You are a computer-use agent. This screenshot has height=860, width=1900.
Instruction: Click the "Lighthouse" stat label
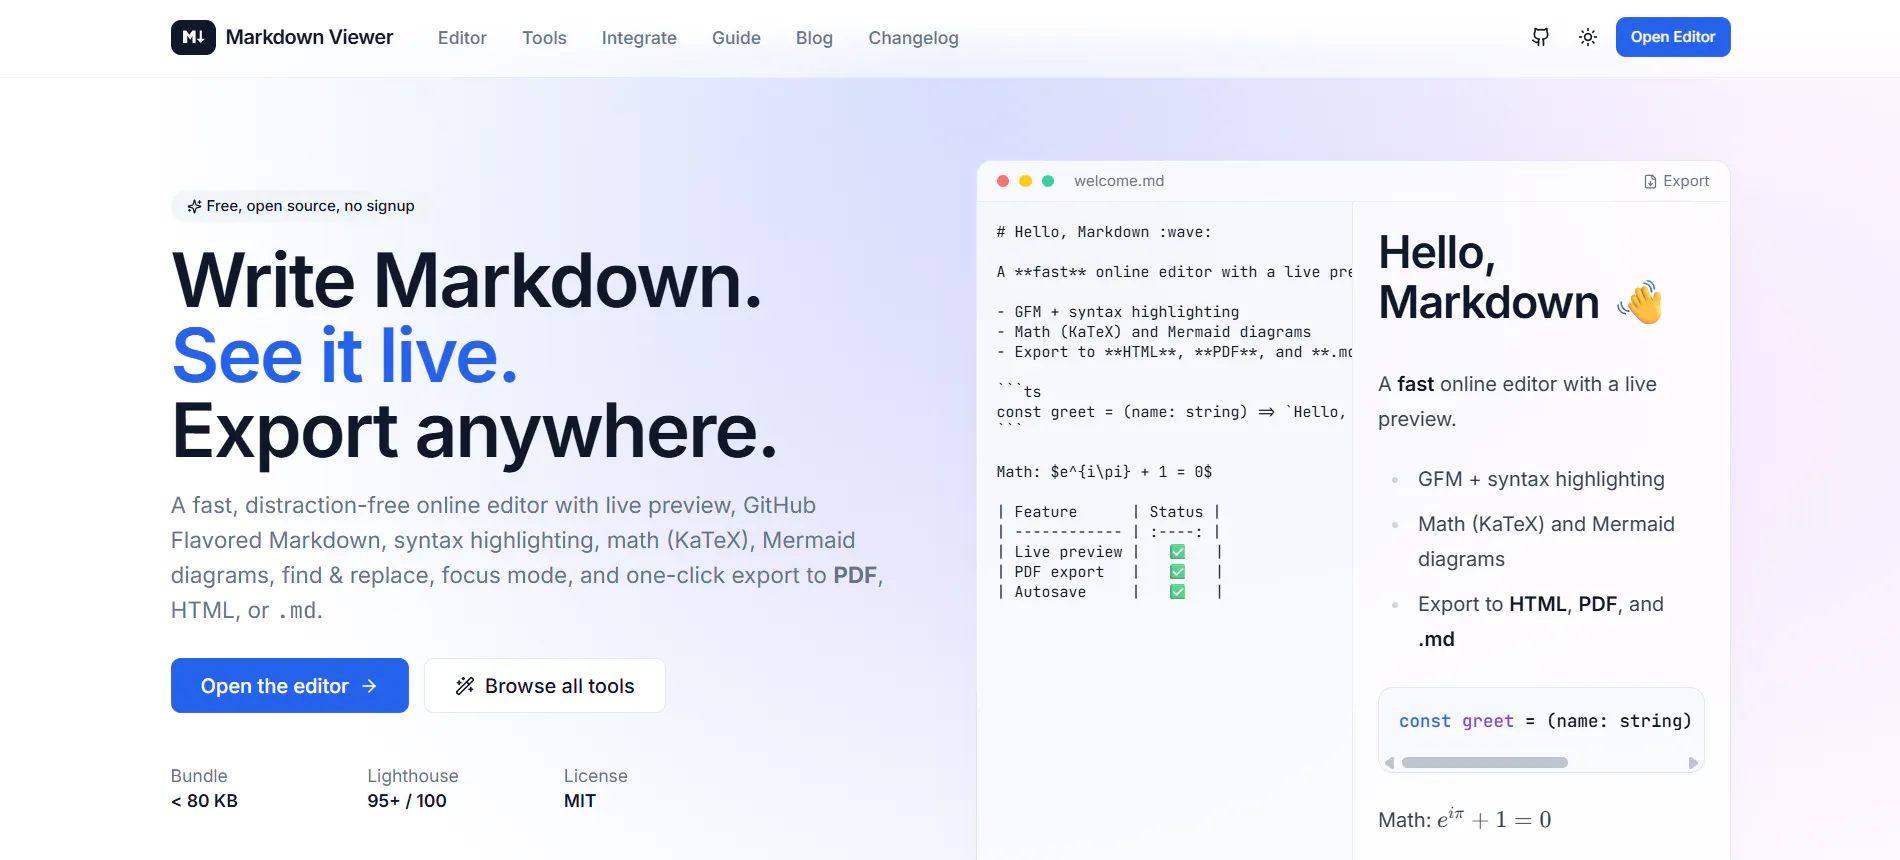[413, 776]
